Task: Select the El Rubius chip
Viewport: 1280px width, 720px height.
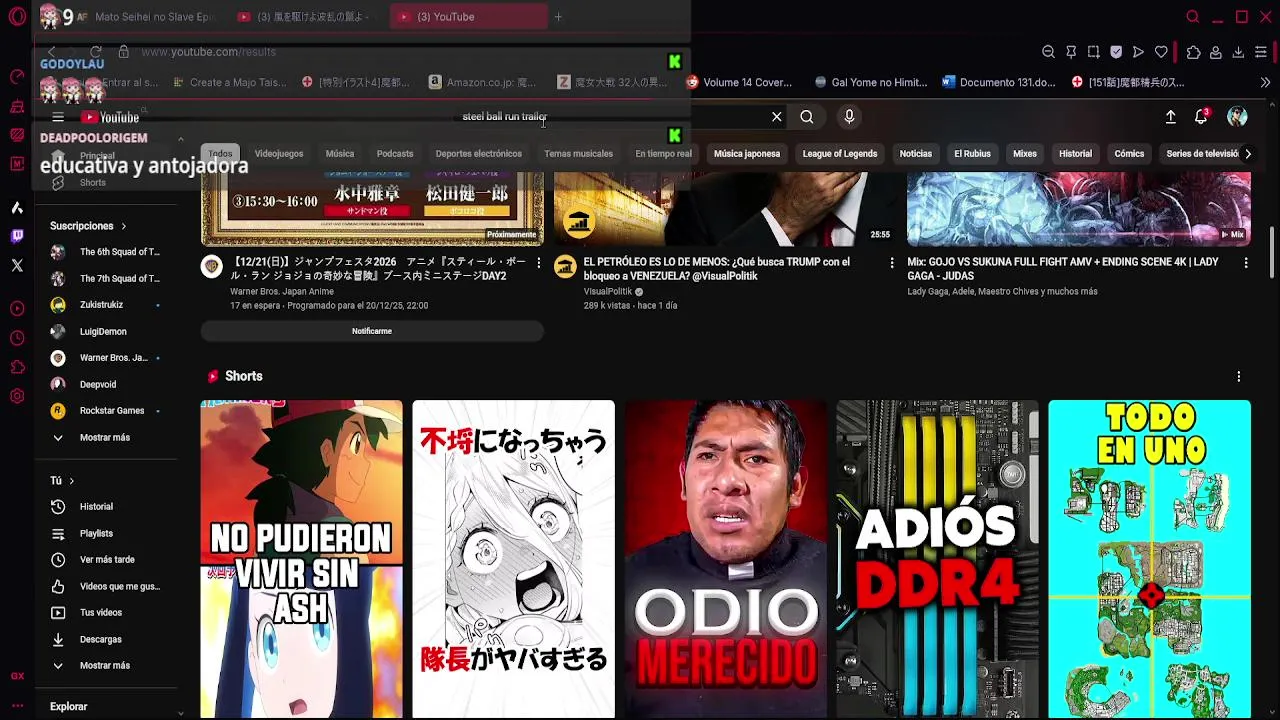Action: (x=972, y=154)
